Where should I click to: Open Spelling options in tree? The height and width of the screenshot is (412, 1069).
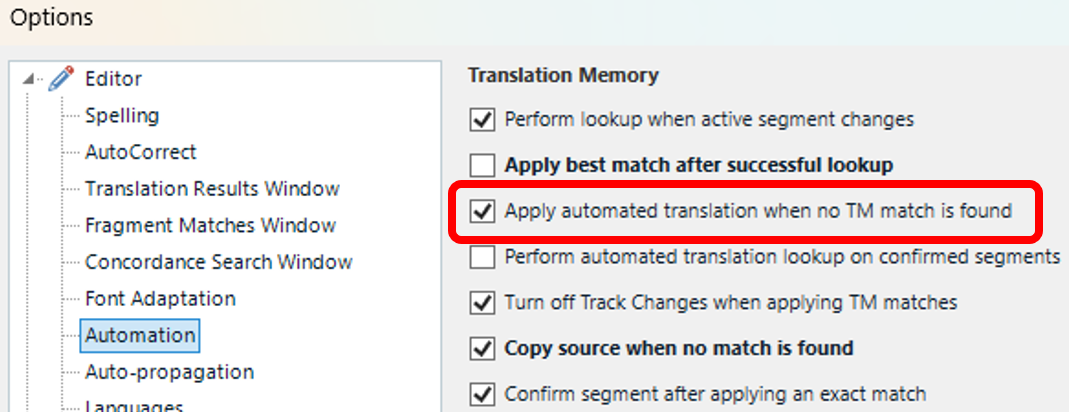[x=122, y=115]
